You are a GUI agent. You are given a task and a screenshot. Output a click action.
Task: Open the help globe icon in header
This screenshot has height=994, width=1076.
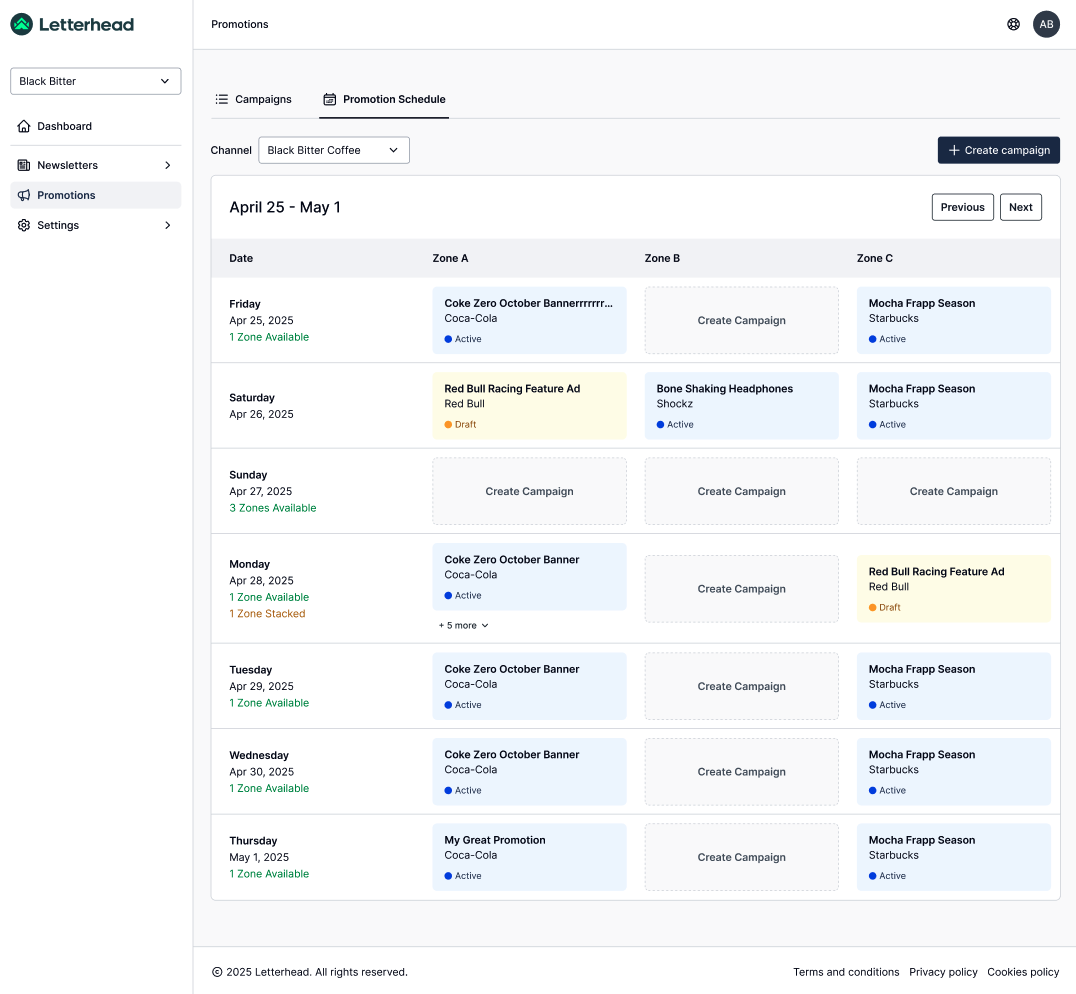[1013, 24]
